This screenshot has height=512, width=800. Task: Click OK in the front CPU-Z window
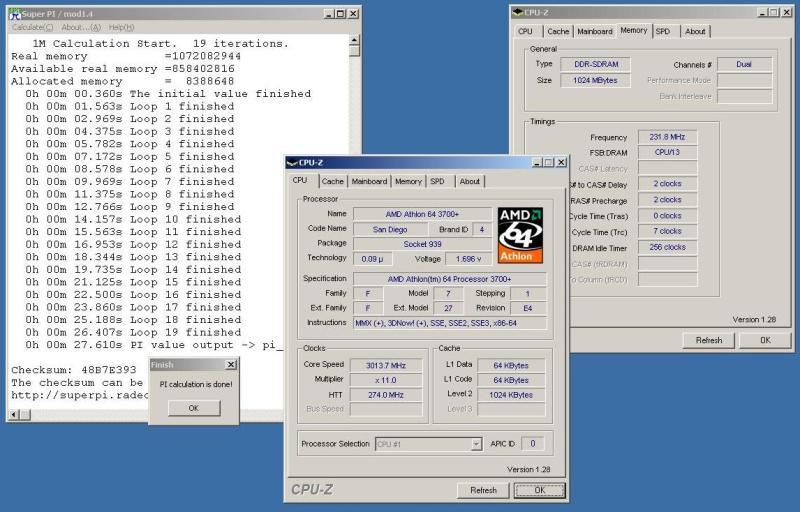click(540, 490)
